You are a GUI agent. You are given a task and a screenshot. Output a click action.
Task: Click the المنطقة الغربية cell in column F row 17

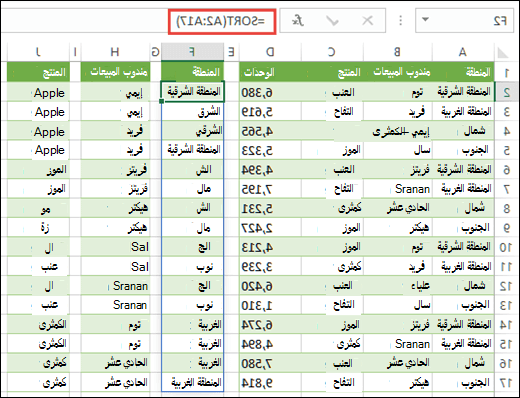(x=192, y=383)
